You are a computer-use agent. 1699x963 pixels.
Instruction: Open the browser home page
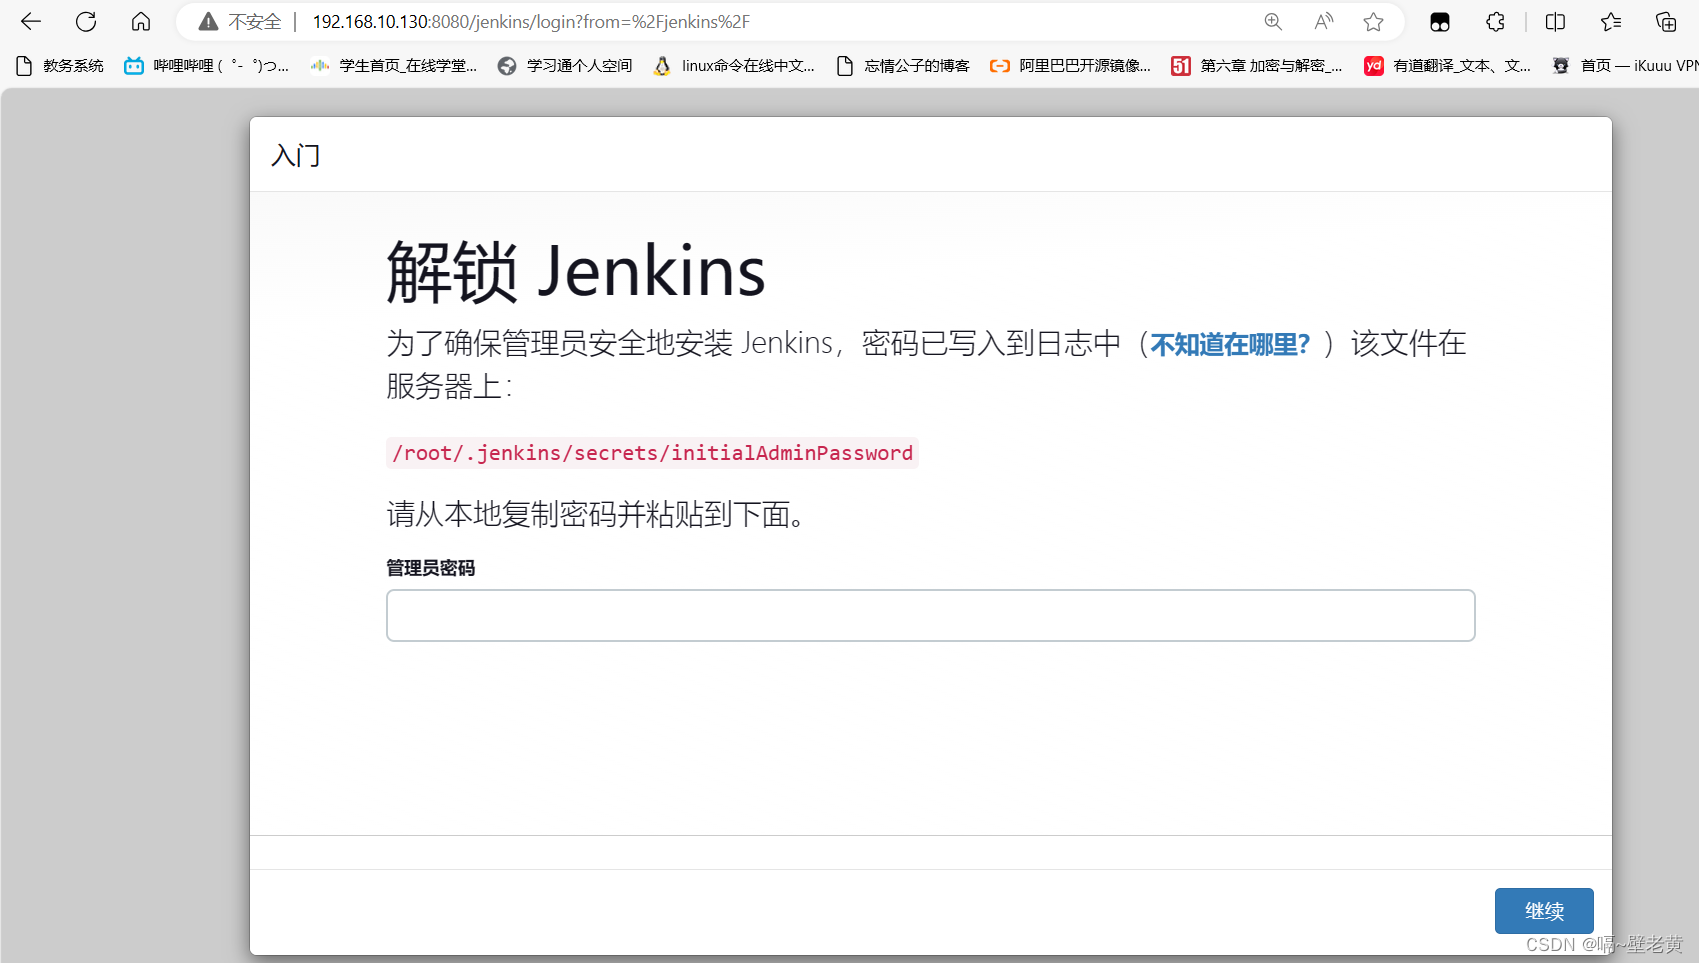(141, 21)
